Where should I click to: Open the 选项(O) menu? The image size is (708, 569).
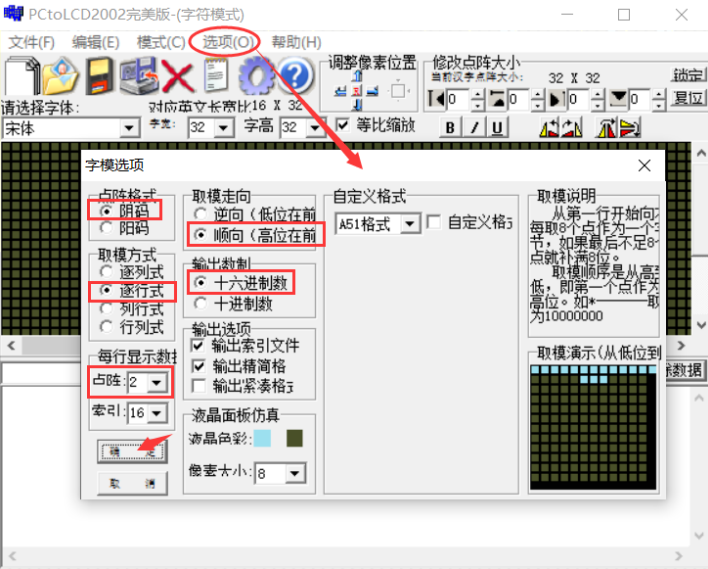228,42
